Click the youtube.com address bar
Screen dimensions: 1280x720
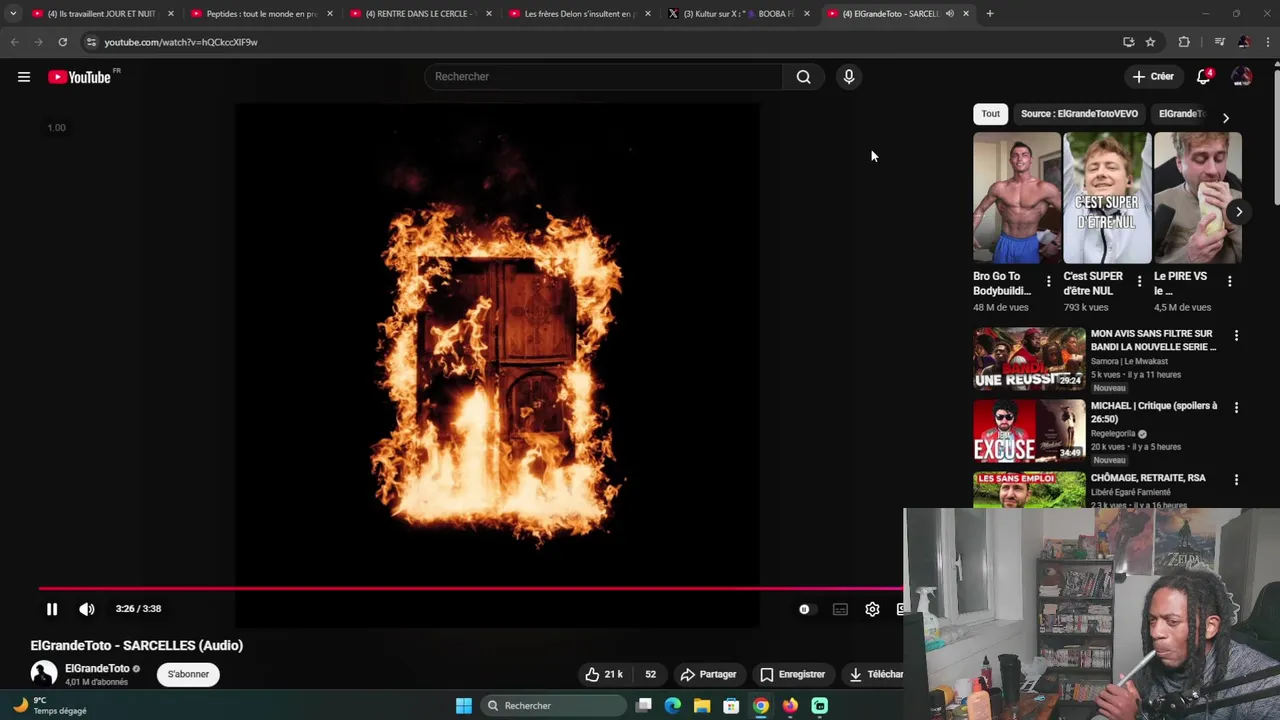[x=600, y=42]
